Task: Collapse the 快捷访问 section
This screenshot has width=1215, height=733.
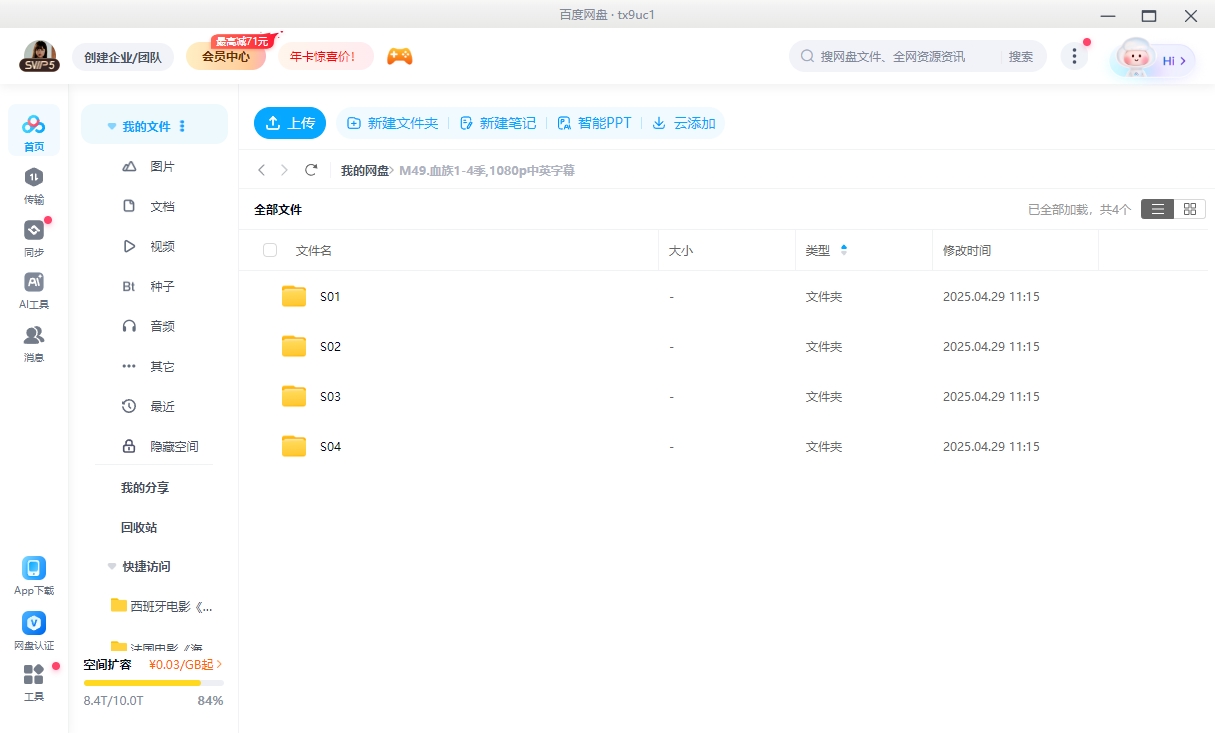Action: click(112, 566)
